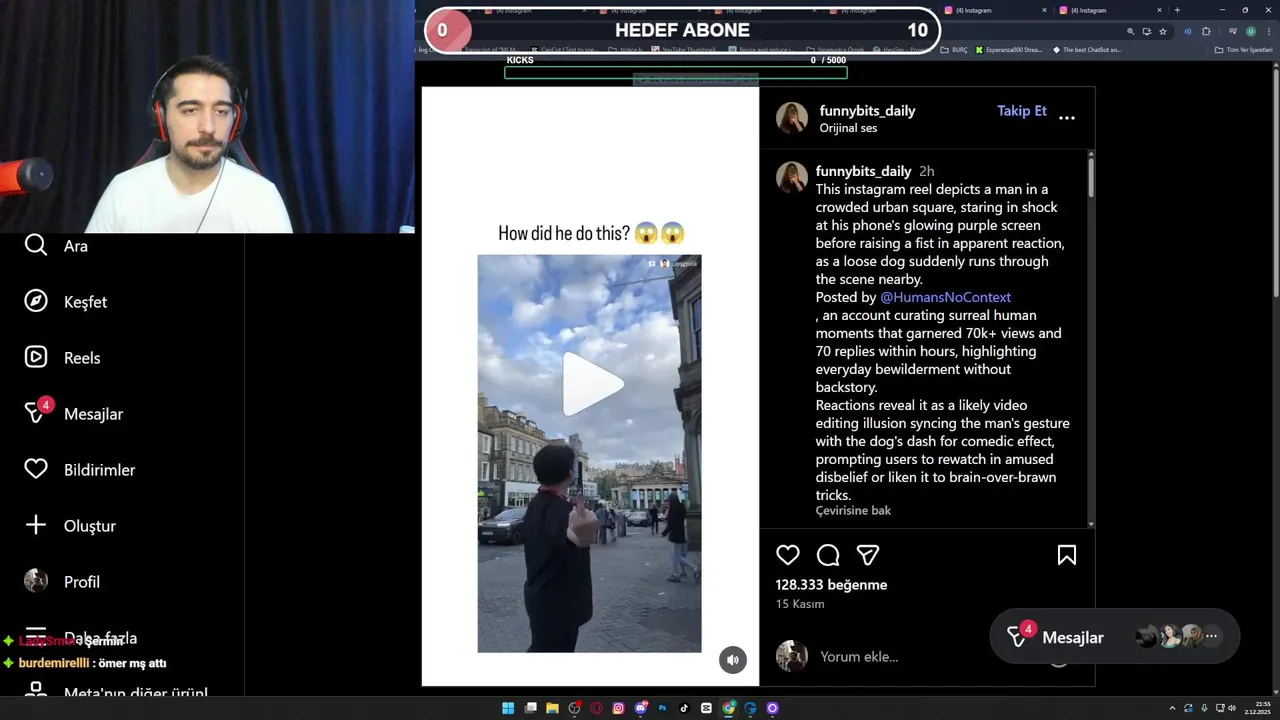The image size is (1280, 720).
Task: Click the caption author funnybits_daily username
Action: (863, 171)
